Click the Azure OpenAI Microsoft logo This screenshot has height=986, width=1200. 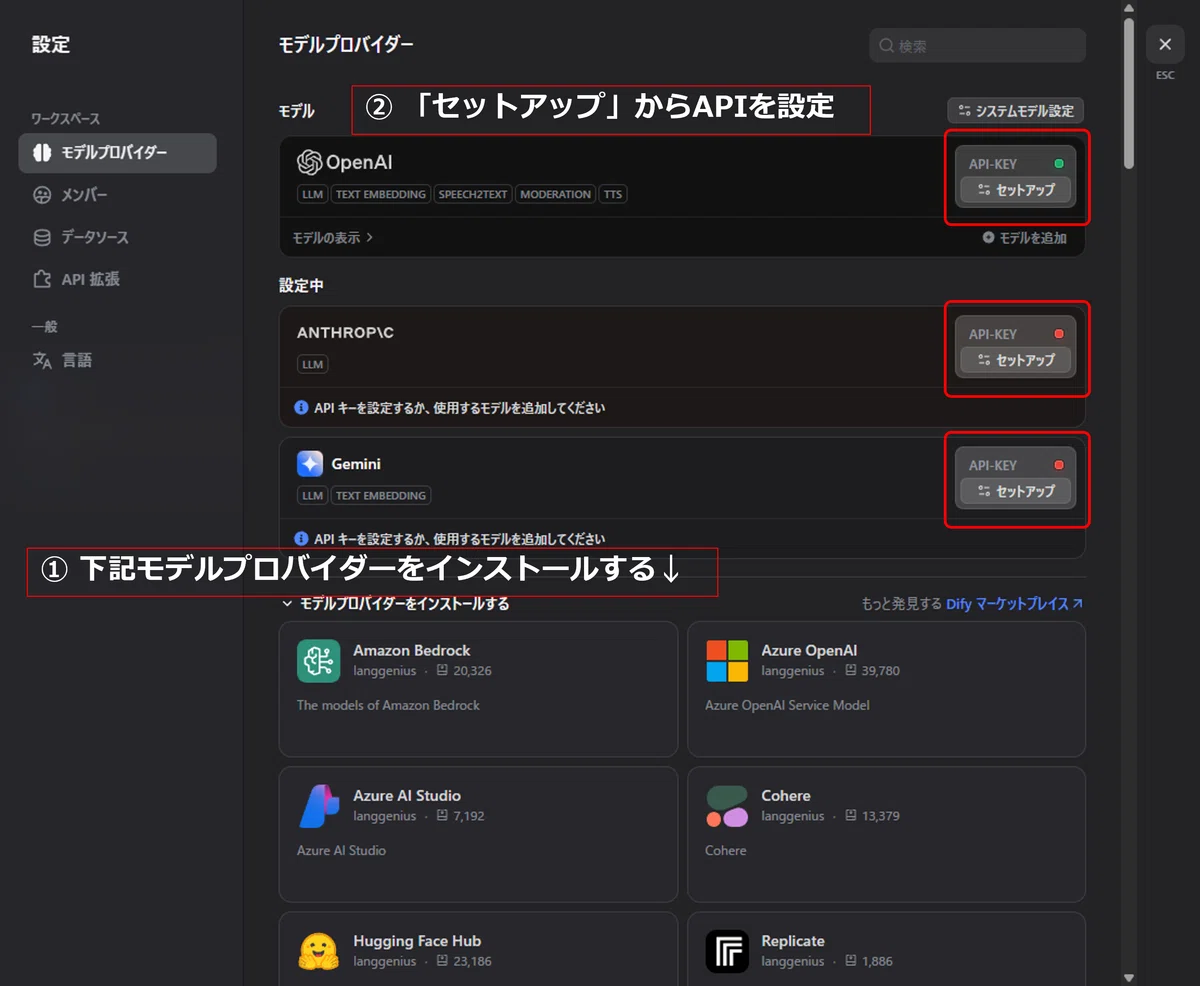[x=727, y=661]
